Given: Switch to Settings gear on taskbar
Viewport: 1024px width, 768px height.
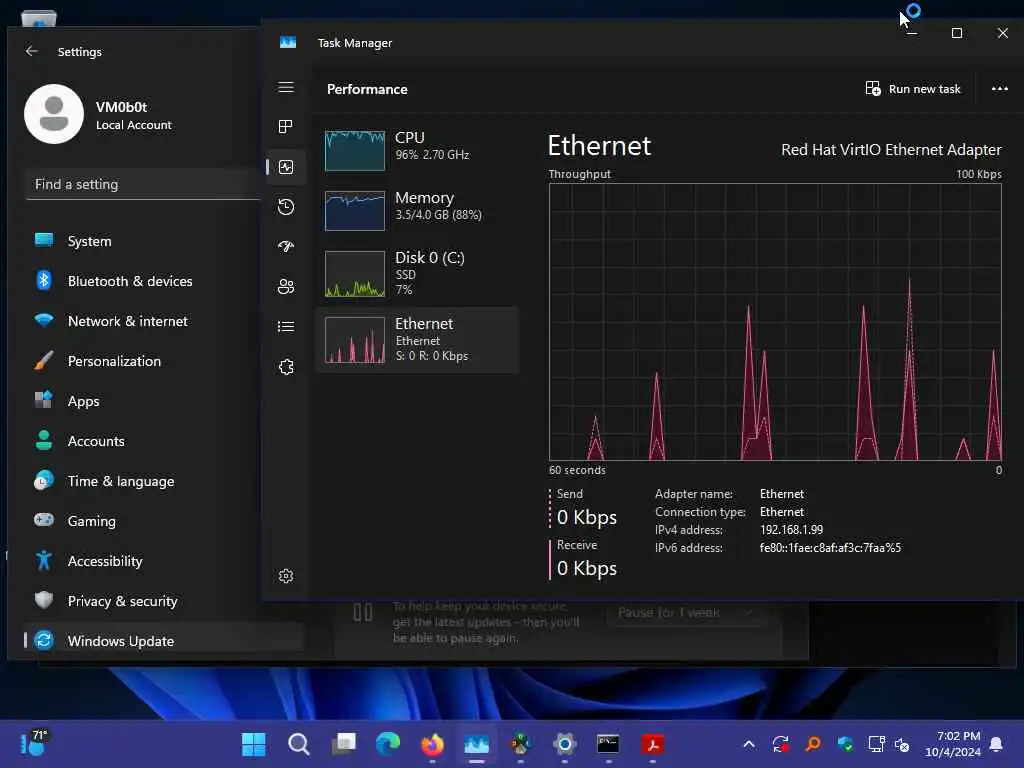Looking at the screenshot, I should 565,744.
